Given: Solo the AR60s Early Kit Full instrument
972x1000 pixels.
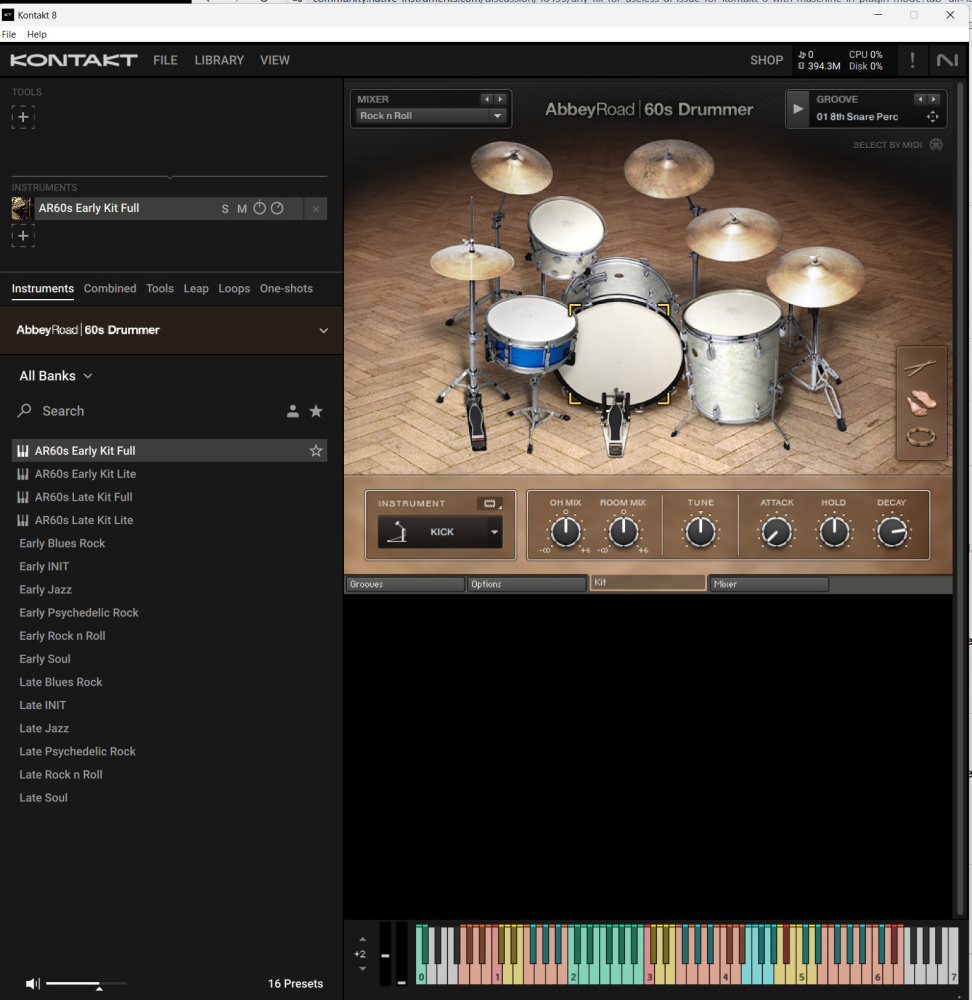Looking at the screenshot, I should pyautogui.click(x=225, y=209).
